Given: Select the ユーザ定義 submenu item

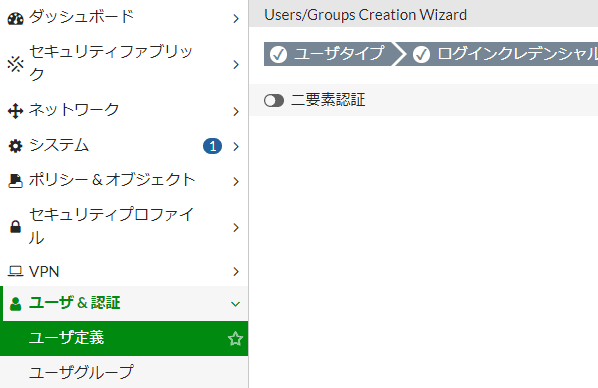Looking at the screenshot, I should [124, 338].
